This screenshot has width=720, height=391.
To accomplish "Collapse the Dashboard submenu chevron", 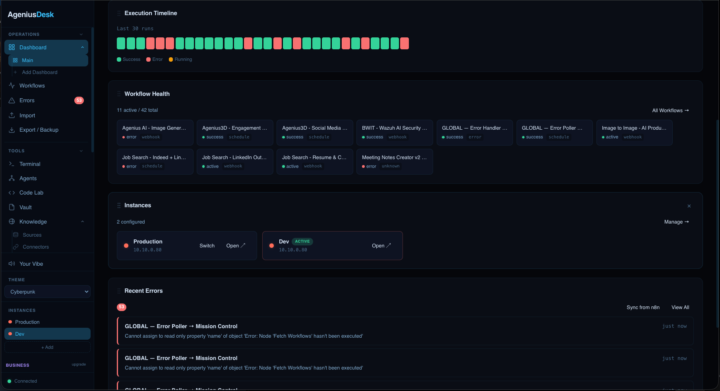I will coord(83,47).
